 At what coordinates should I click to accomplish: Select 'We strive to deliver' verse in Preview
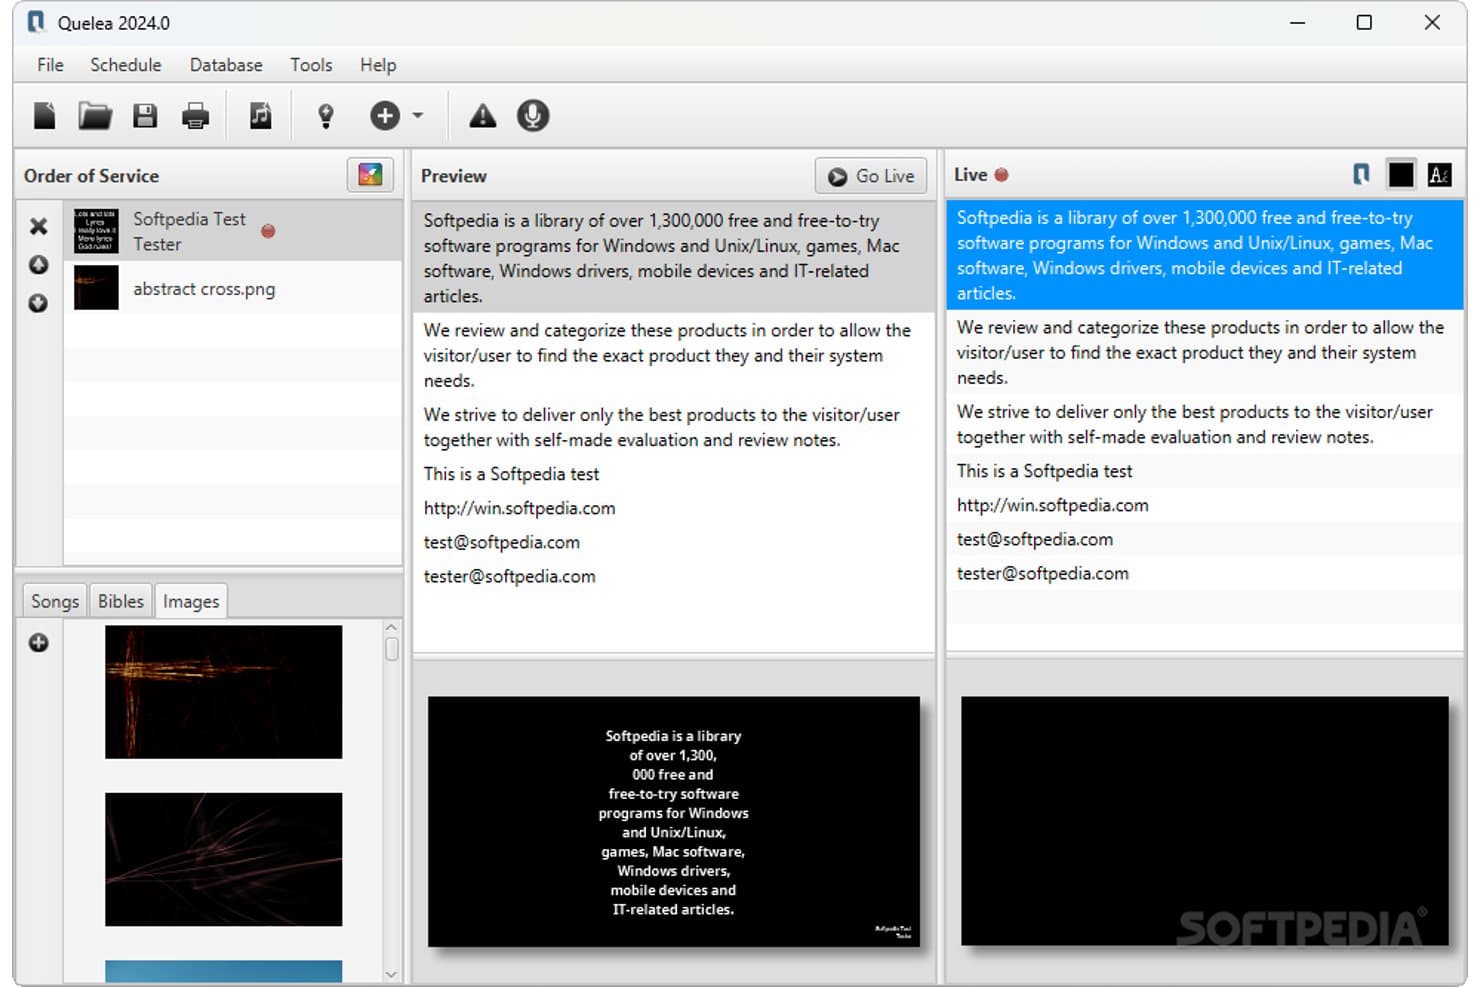point(674,427)
